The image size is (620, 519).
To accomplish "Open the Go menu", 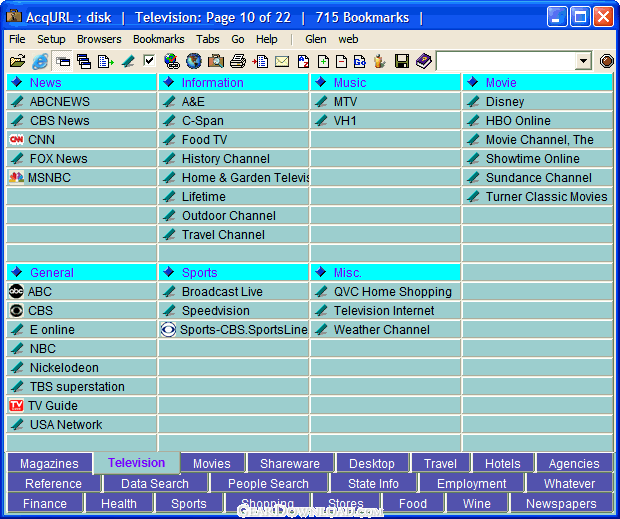I will coord(238,39).
